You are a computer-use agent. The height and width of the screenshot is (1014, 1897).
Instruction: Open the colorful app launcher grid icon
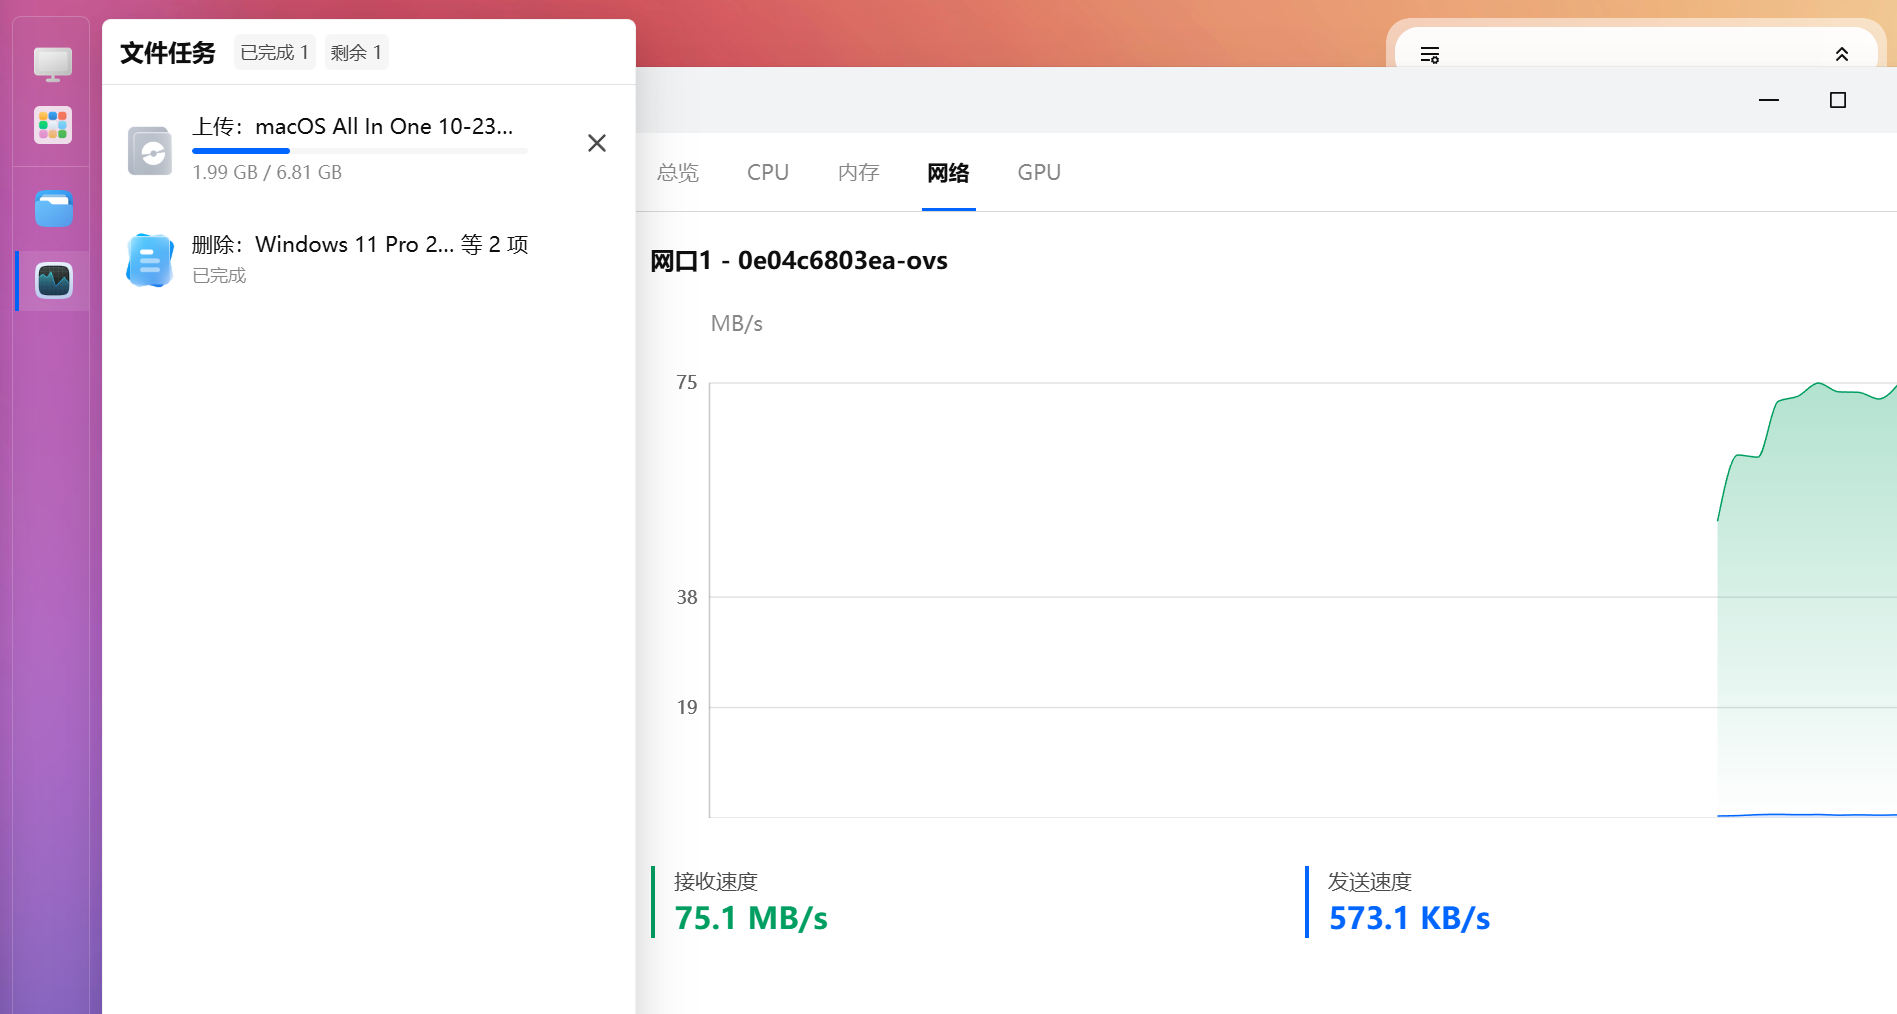tap(53, 126)
